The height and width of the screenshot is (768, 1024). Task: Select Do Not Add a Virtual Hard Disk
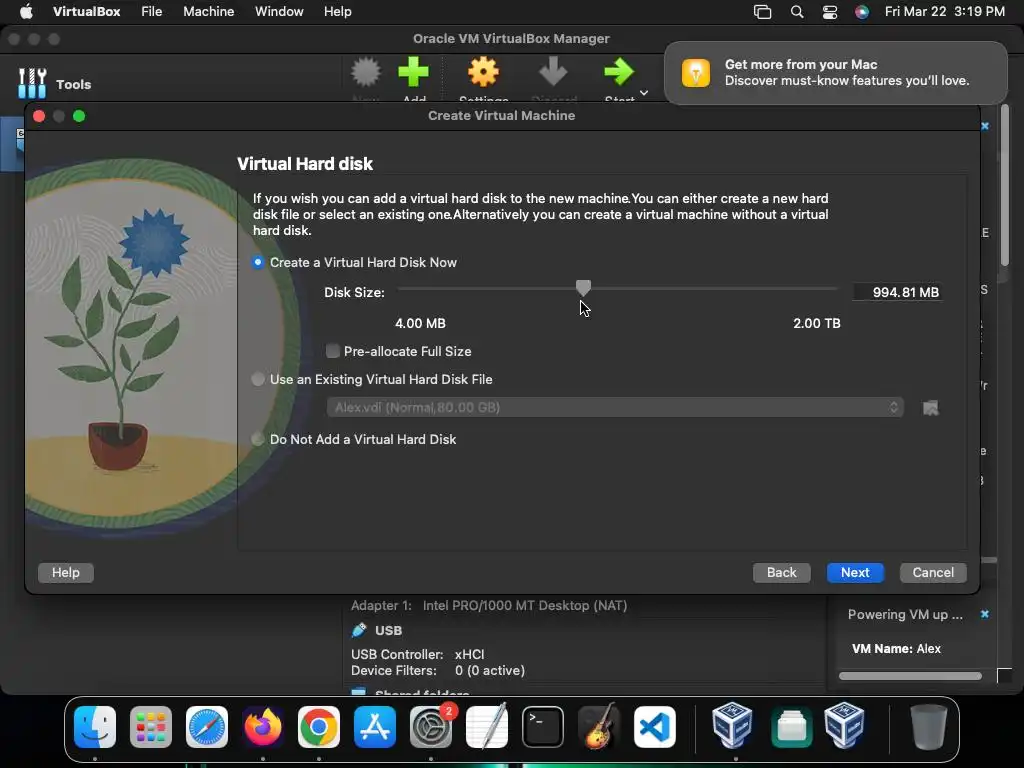(258, 440)
